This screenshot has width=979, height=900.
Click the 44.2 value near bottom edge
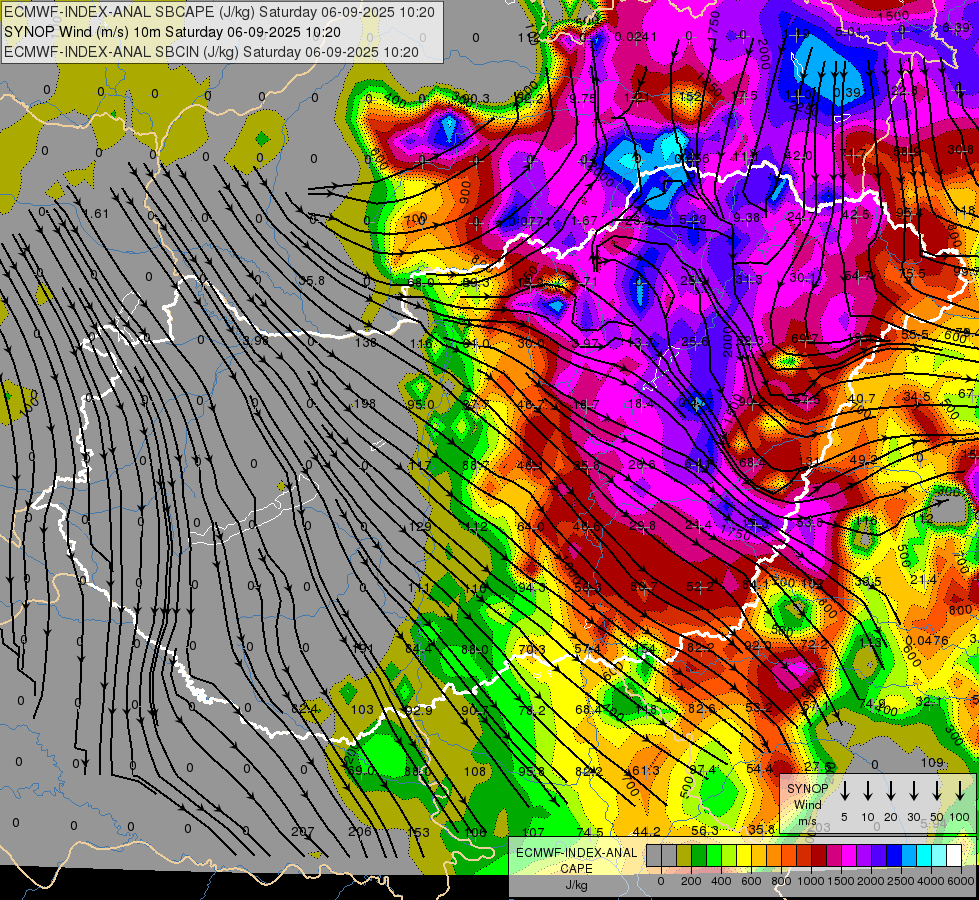point(646,831)
